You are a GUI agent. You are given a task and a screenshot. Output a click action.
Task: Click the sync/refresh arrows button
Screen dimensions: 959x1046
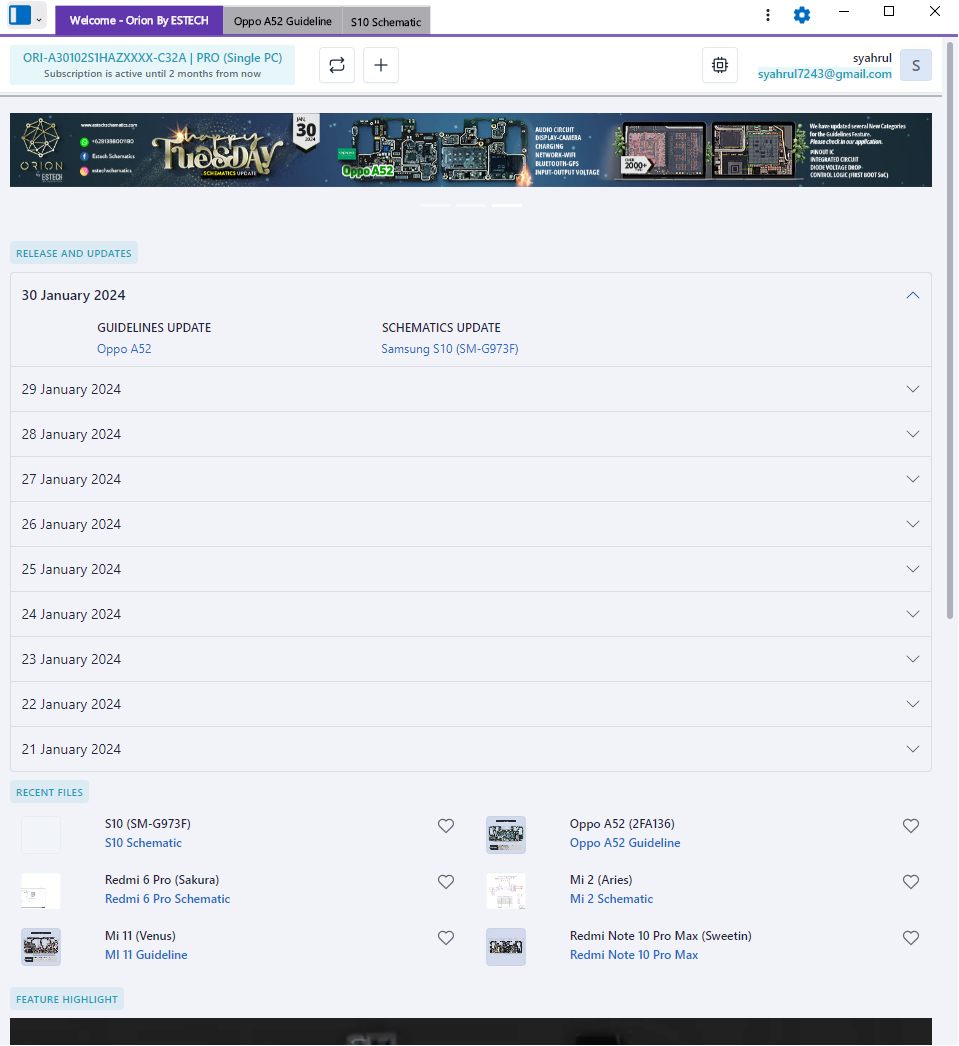(337, 65)
